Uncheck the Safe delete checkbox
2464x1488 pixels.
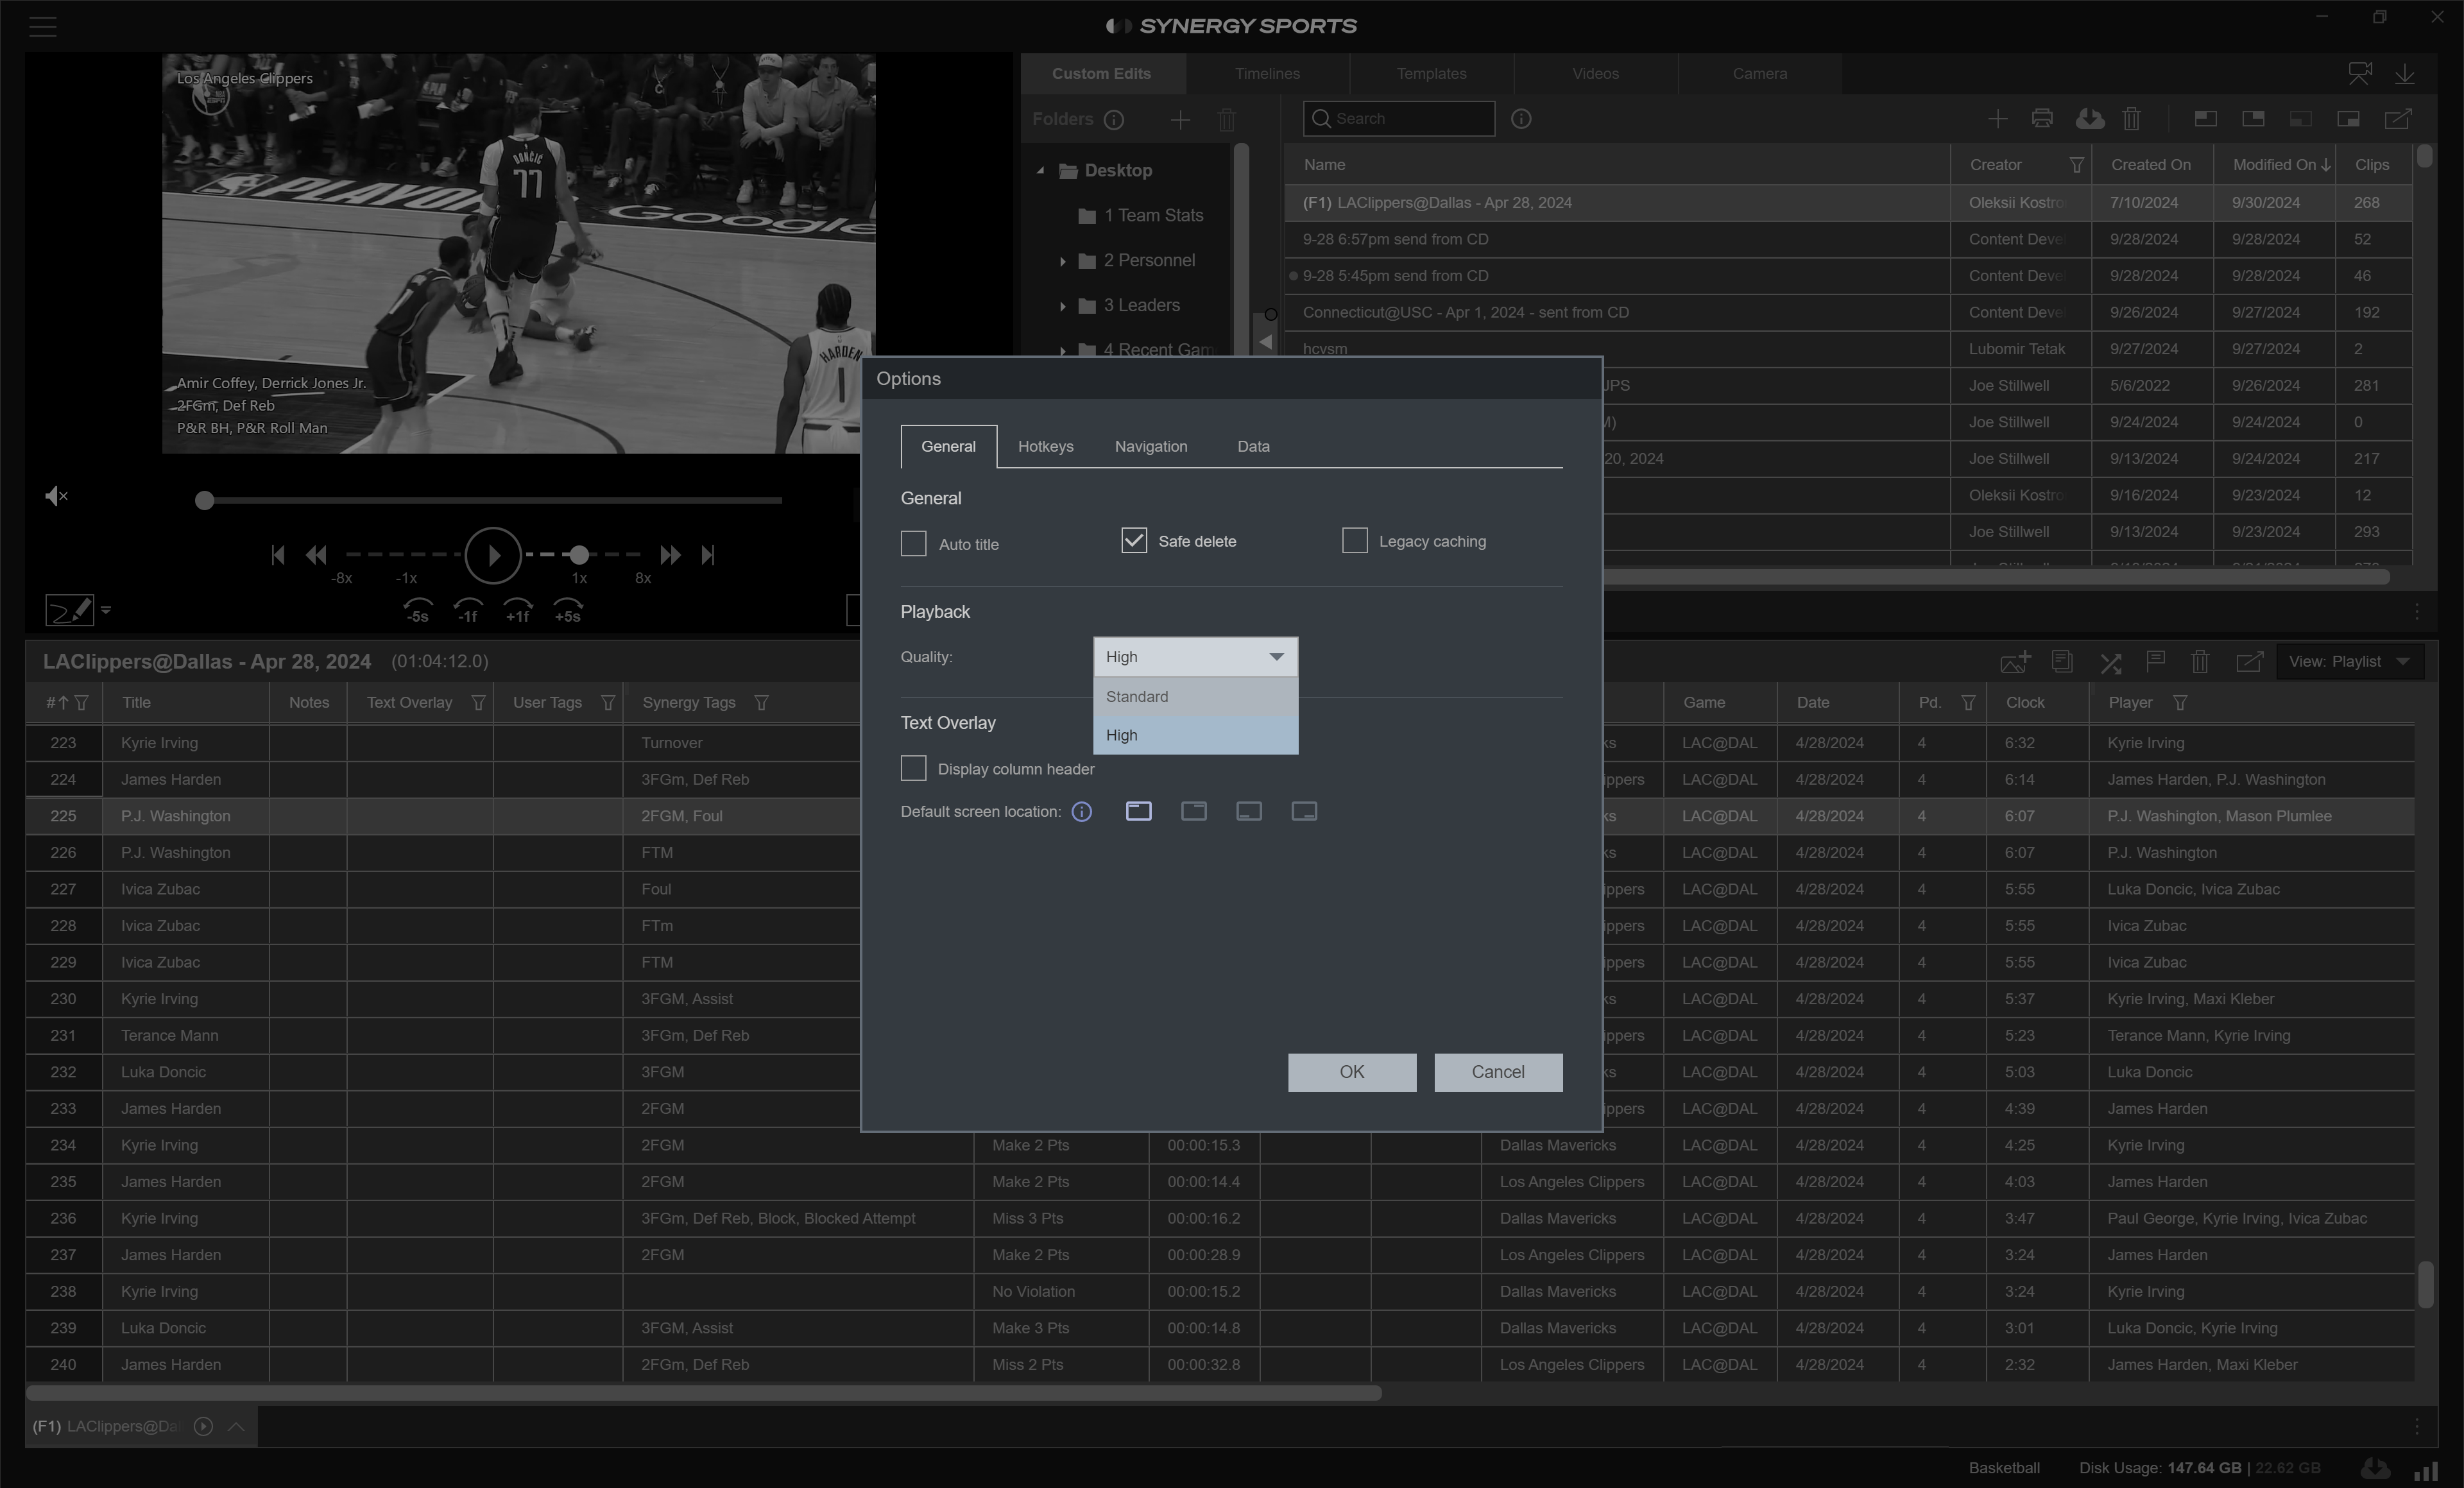(1133, 541)
